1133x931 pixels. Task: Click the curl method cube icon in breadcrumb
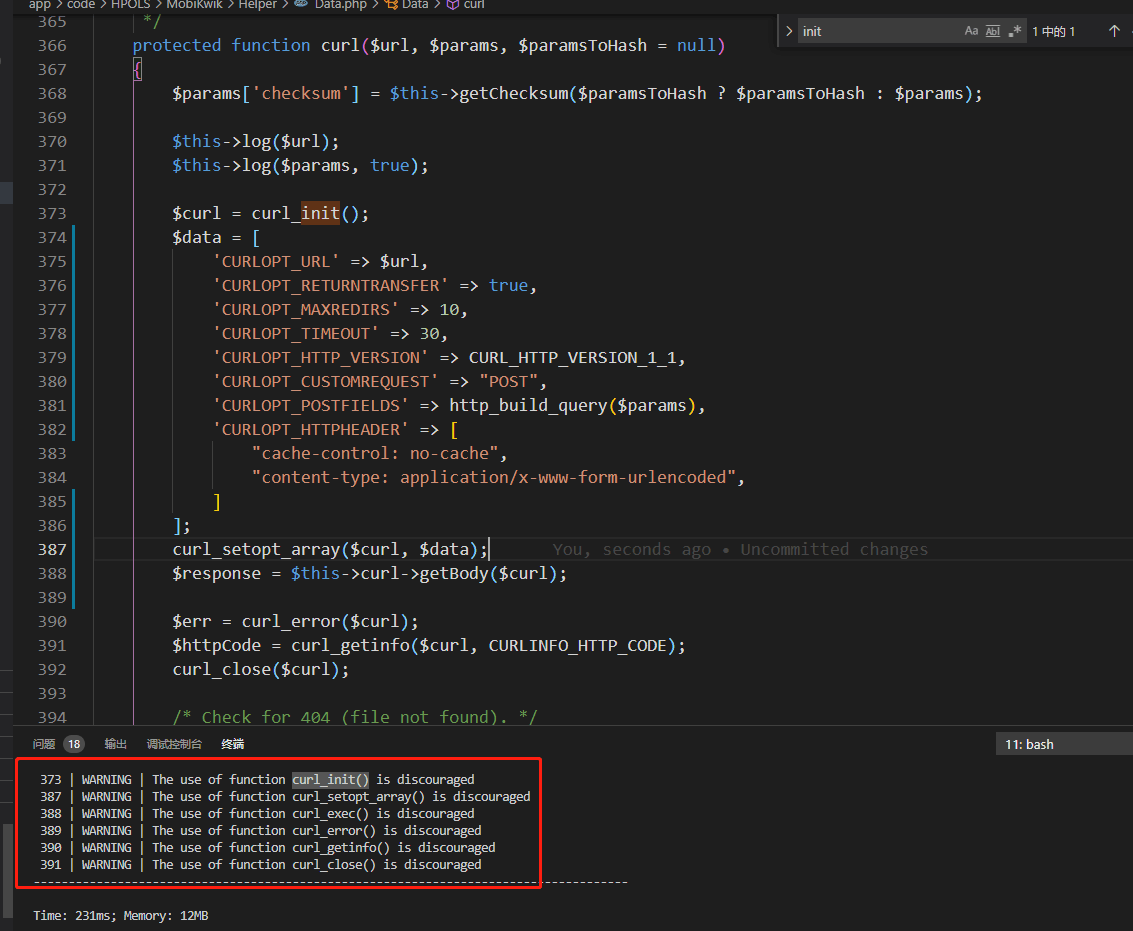[453, 5]
